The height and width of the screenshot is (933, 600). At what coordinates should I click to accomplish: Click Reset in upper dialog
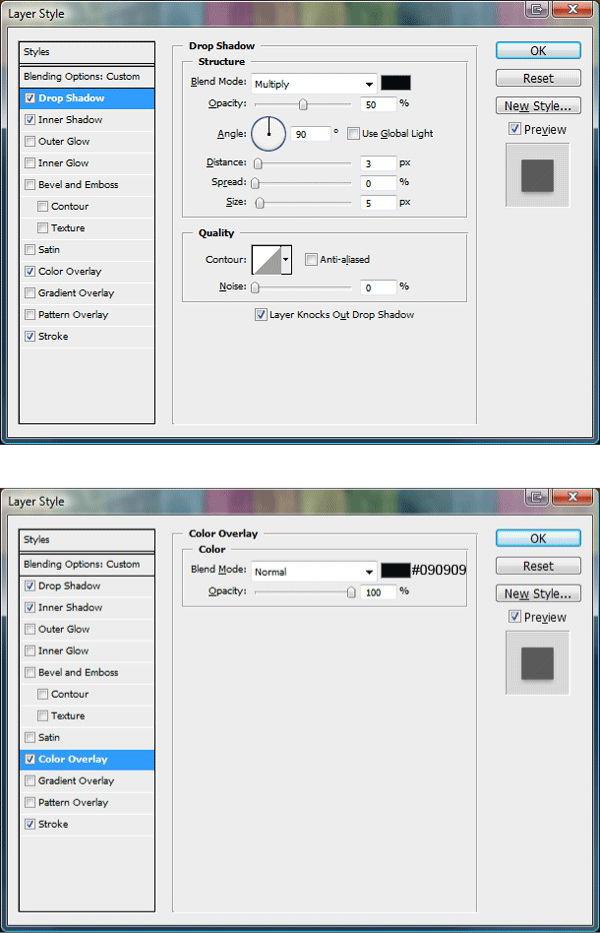click(538, 78)
